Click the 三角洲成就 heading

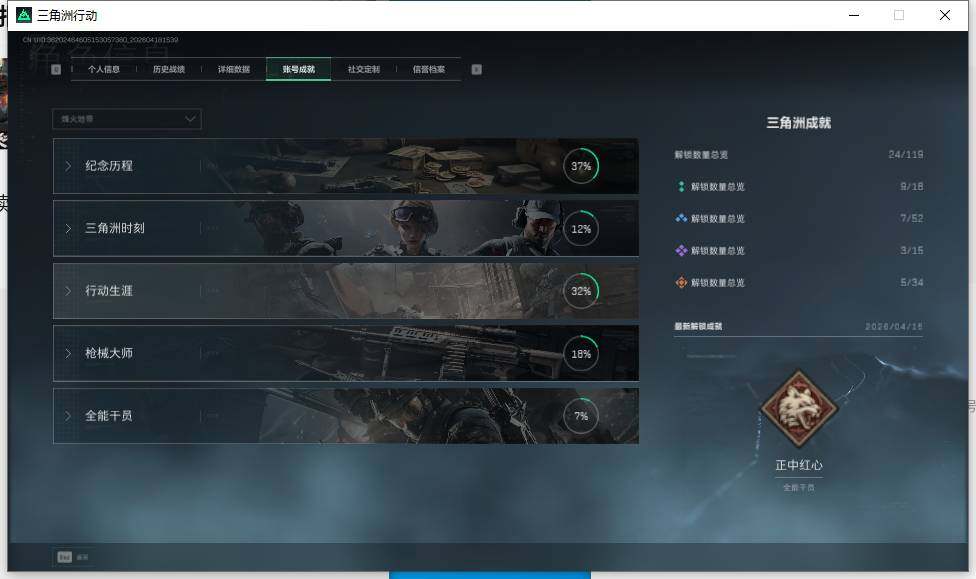[x=799, y=123]
